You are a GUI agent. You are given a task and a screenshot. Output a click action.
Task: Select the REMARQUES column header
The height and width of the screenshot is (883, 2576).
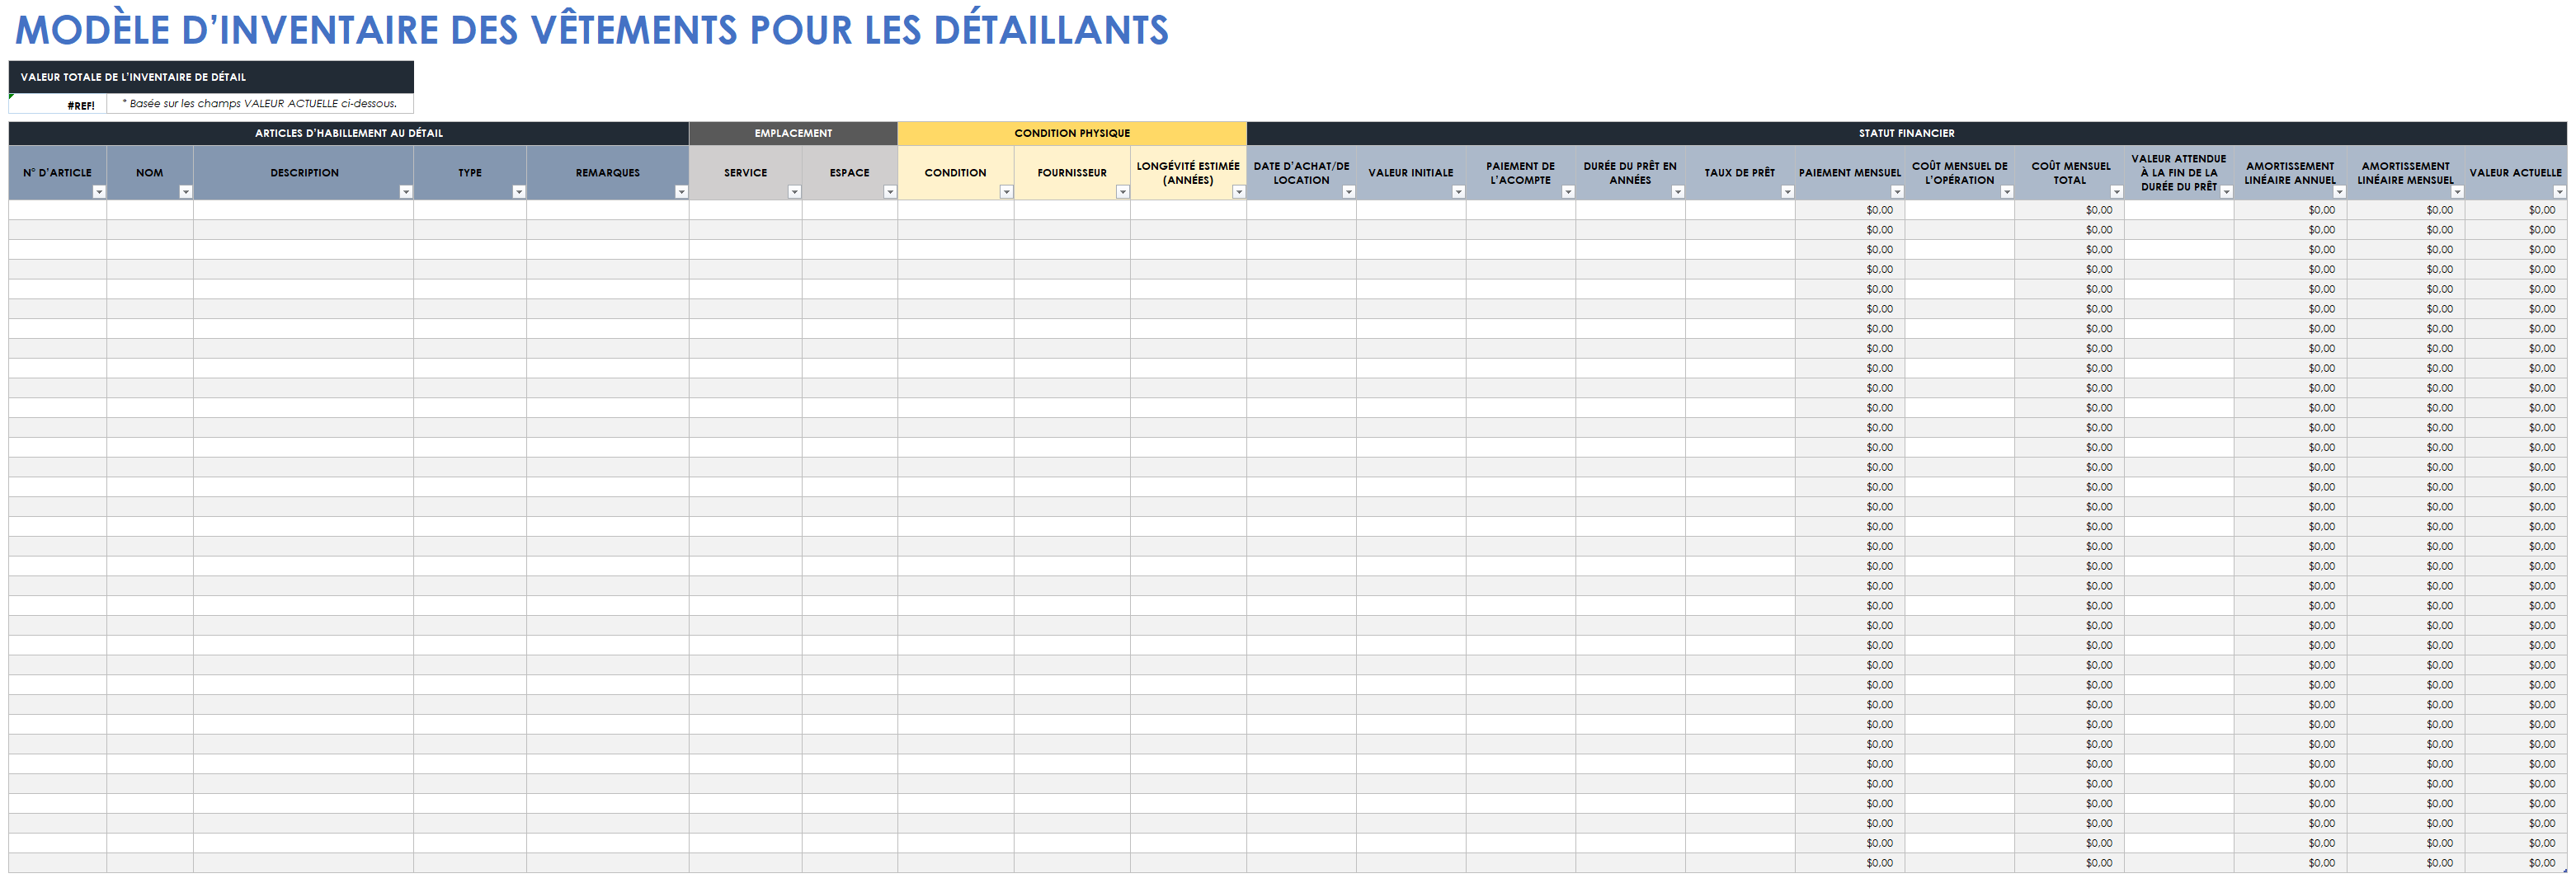point(607,172)
